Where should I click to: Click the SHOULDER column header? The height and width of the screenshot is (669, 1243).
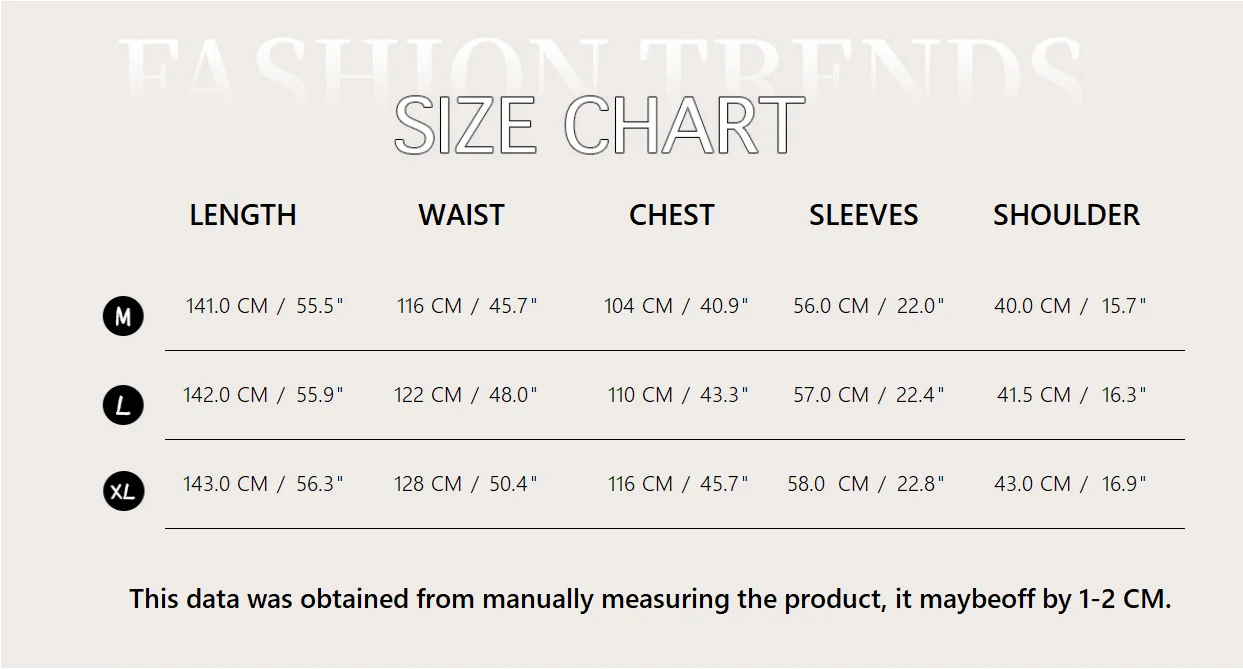pos(1066,215)
